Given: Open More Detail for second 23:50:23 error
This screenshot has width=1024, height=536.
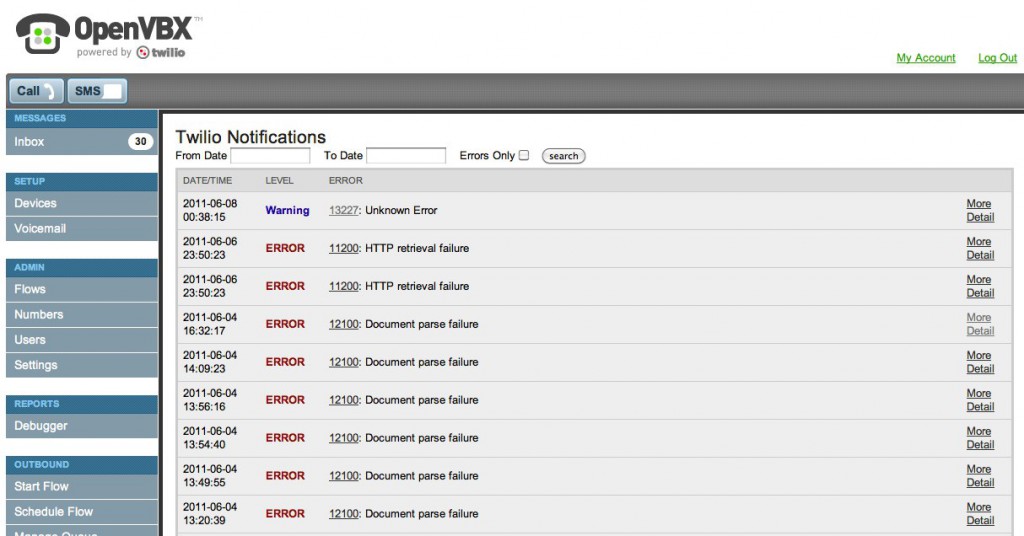Looking at the screenshot, I should [980, 286].
